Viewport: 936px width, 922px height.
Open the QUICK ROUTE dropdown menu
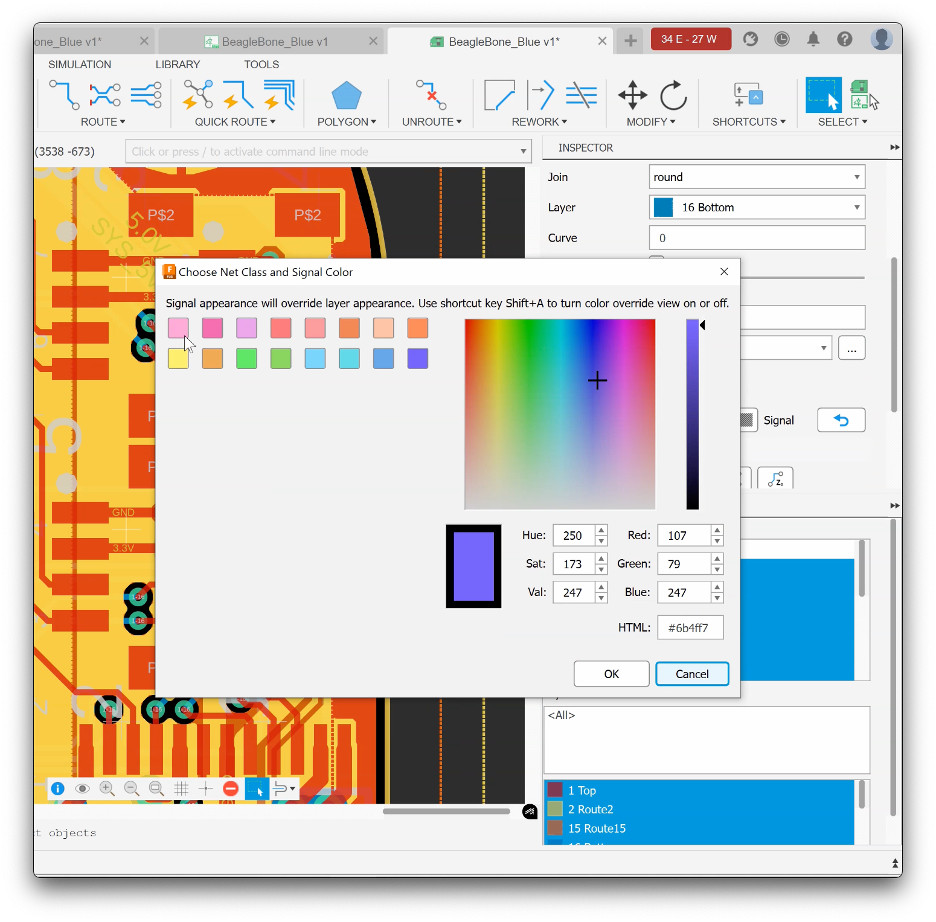[x=235, y=122]
